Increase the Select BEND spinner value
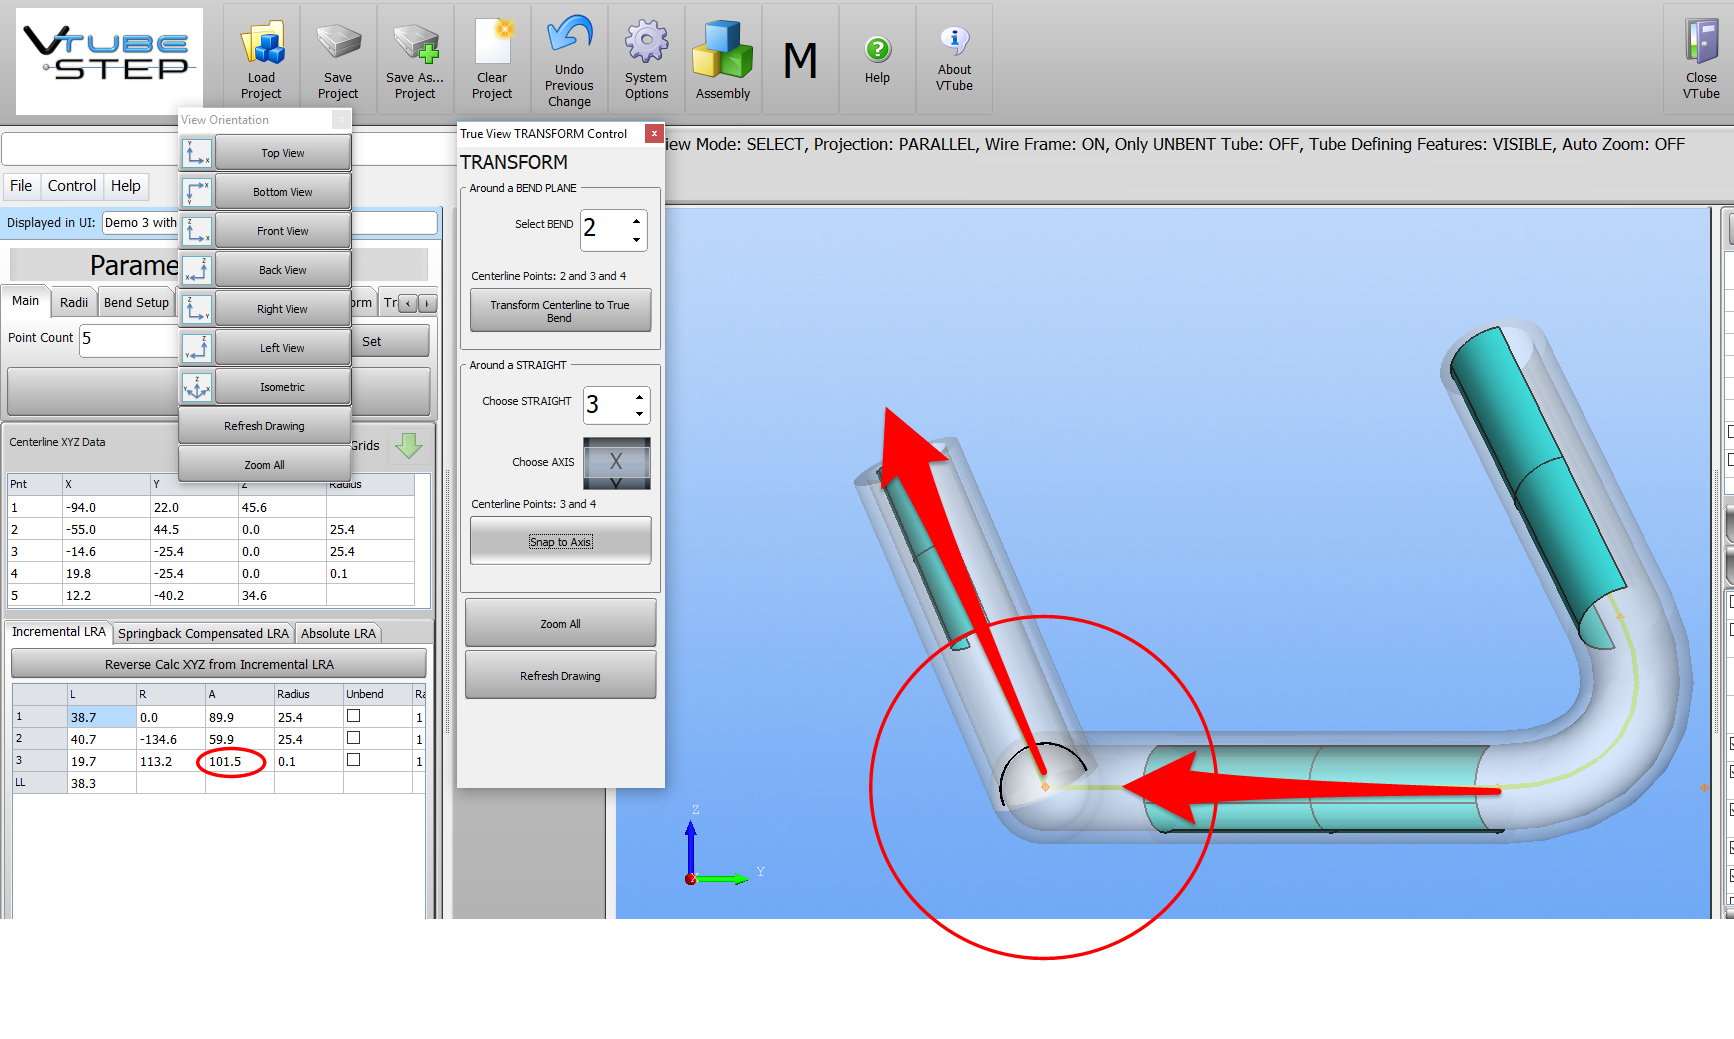Image resolution: width=1734 pixels, height=1039 pixels. [x=636, y=221]
